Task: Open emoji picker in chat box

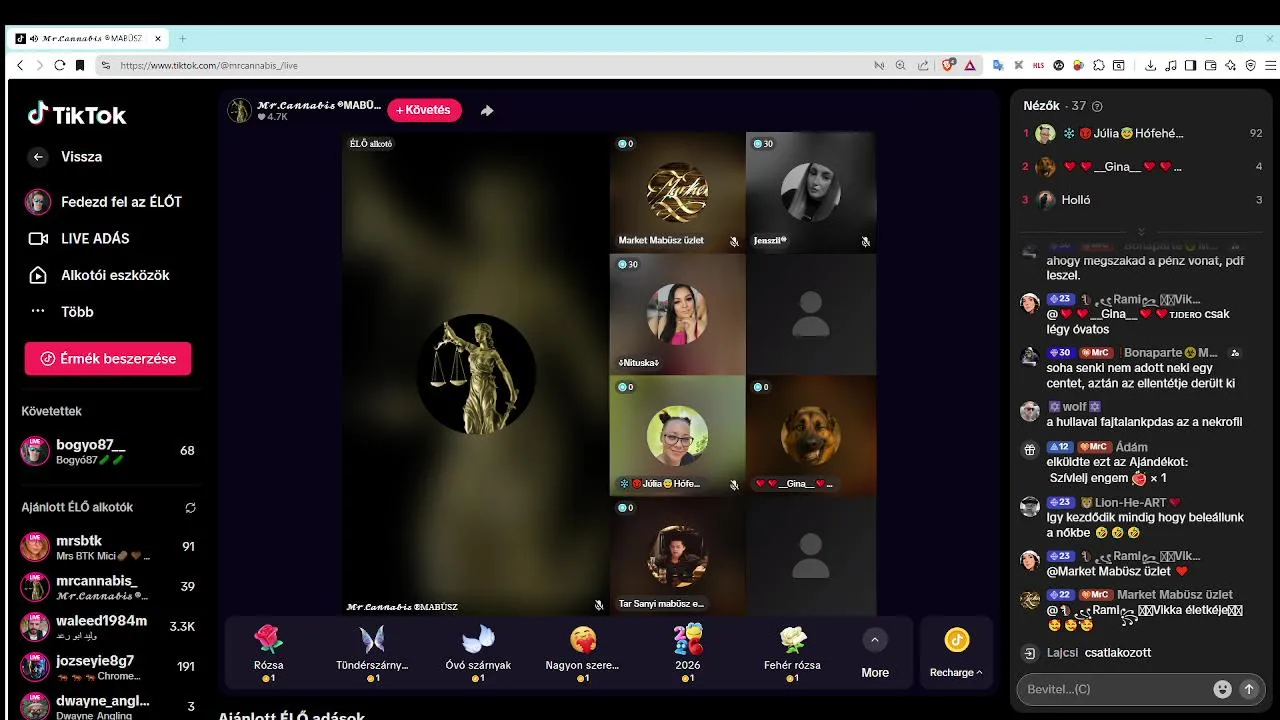Action: (x=1222, y=689)
